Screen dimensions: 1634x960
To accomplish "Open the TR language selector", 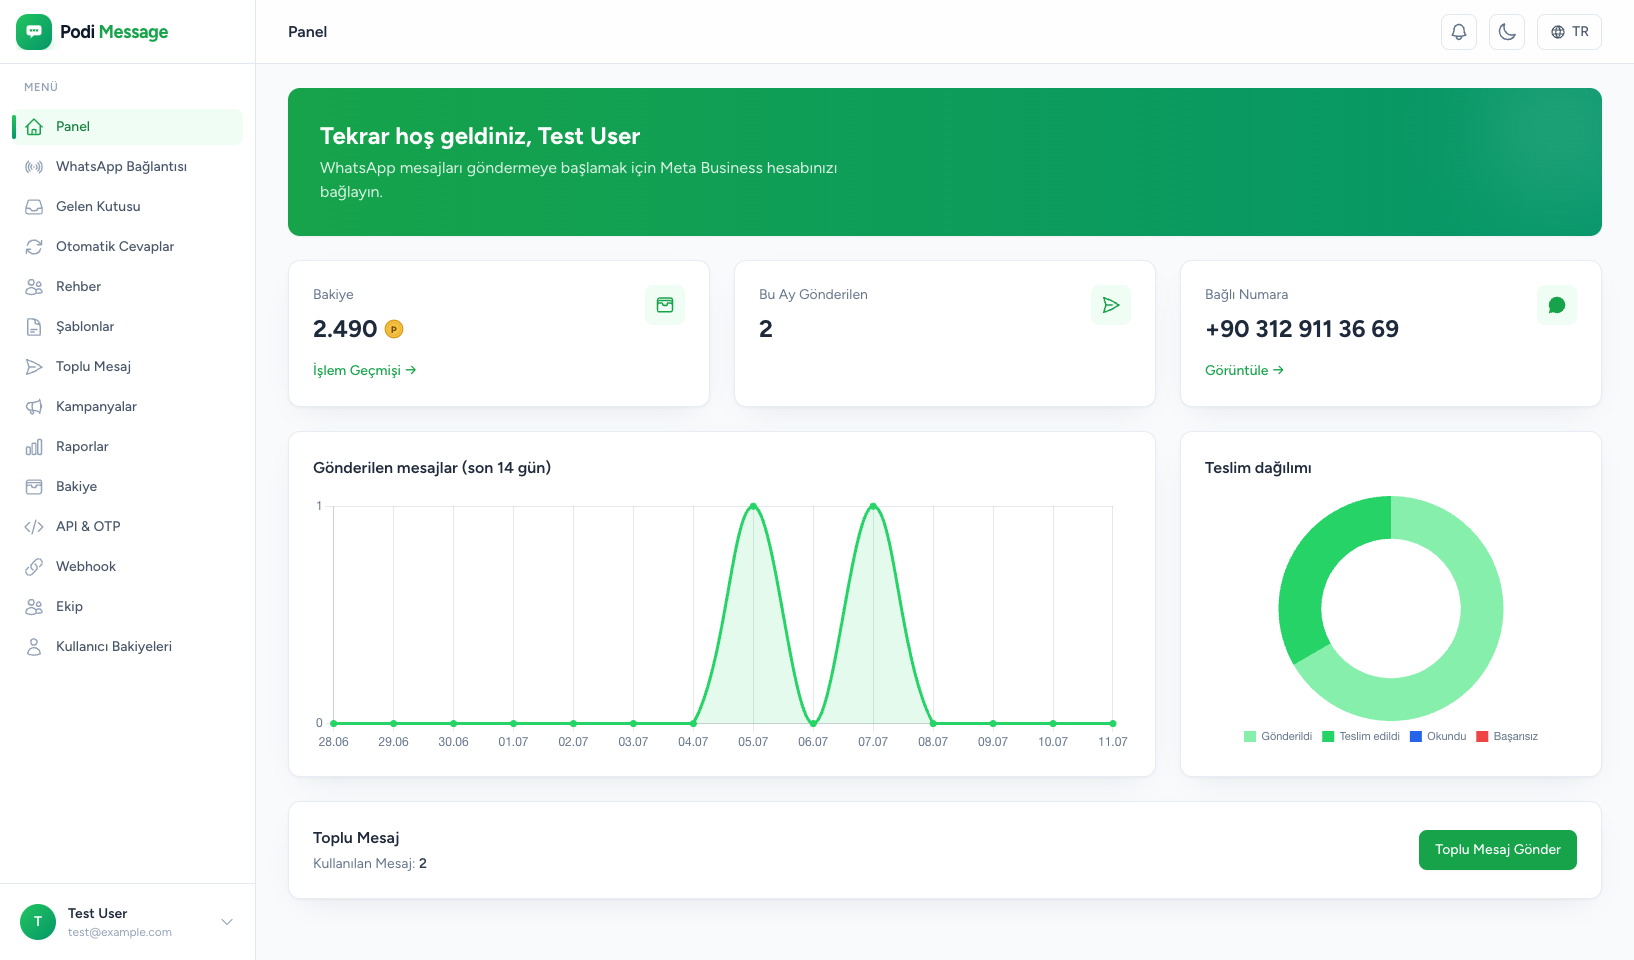I will point(1570,32).
